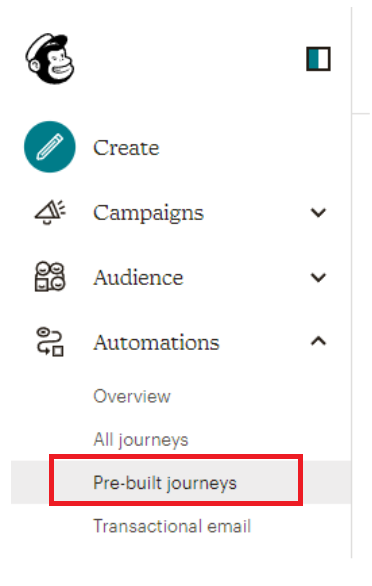The height and width of the screenshot is (586, 372).
Task: Collapse the Automations section chevron
Action: coord(319,341)
